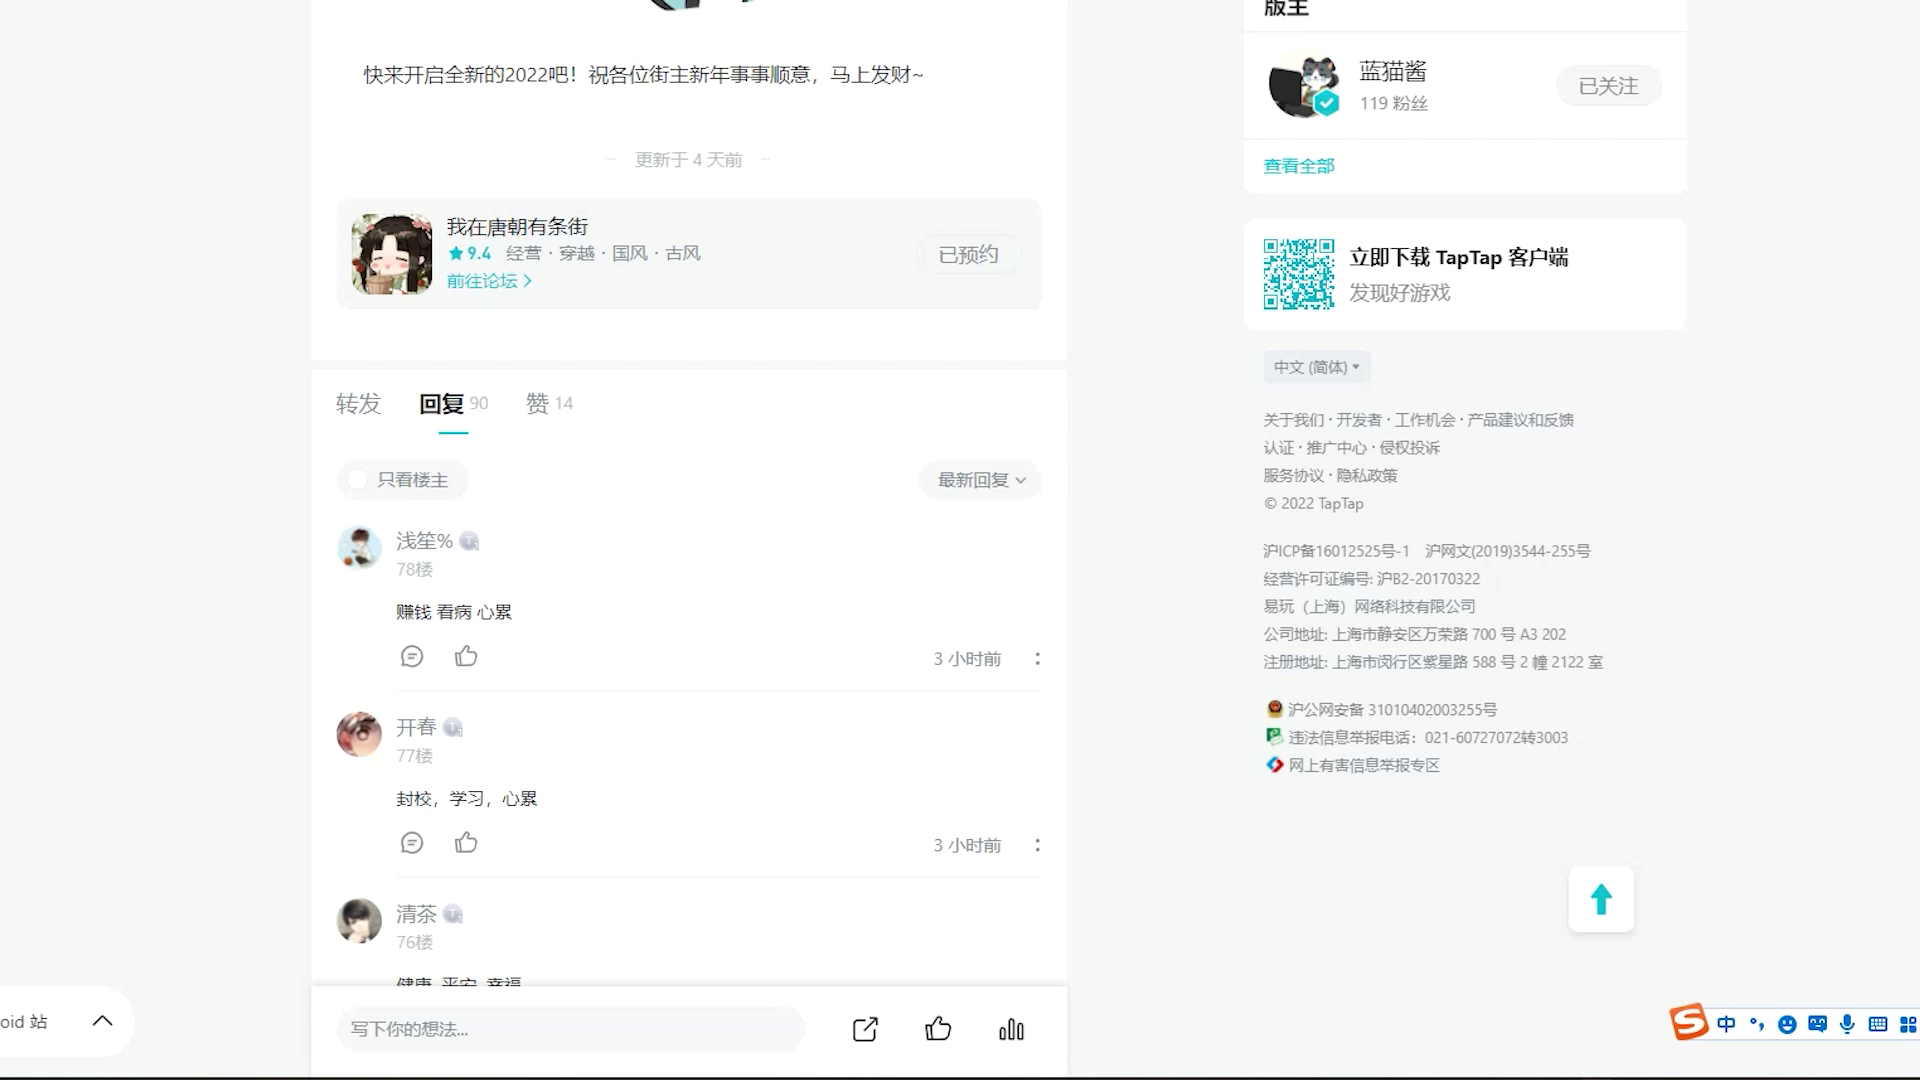Open the stats bar-chart icon at bottom
1920x1080 pixels.
[x=1012, y=1029]
